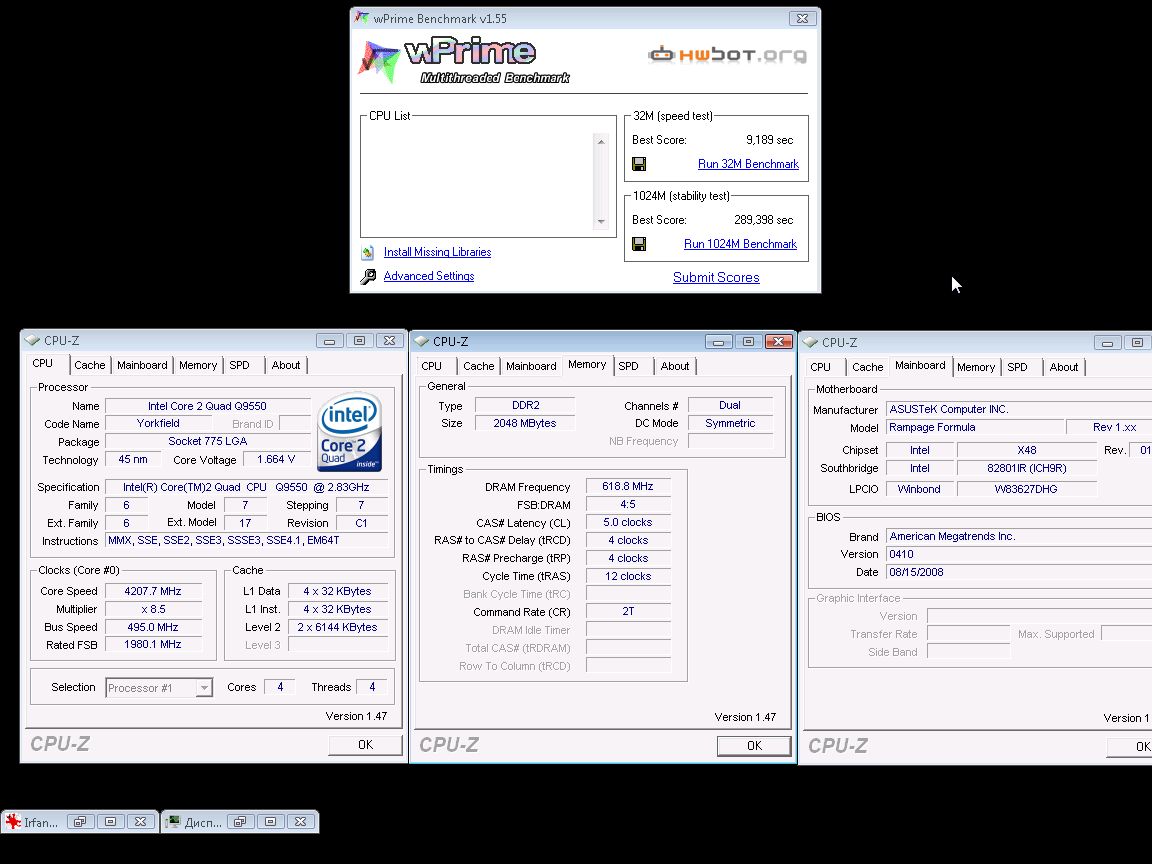Click the Bus Speed 495.0 MHz value
This screenshot has height=864, width=1152.
pos(153,627)
